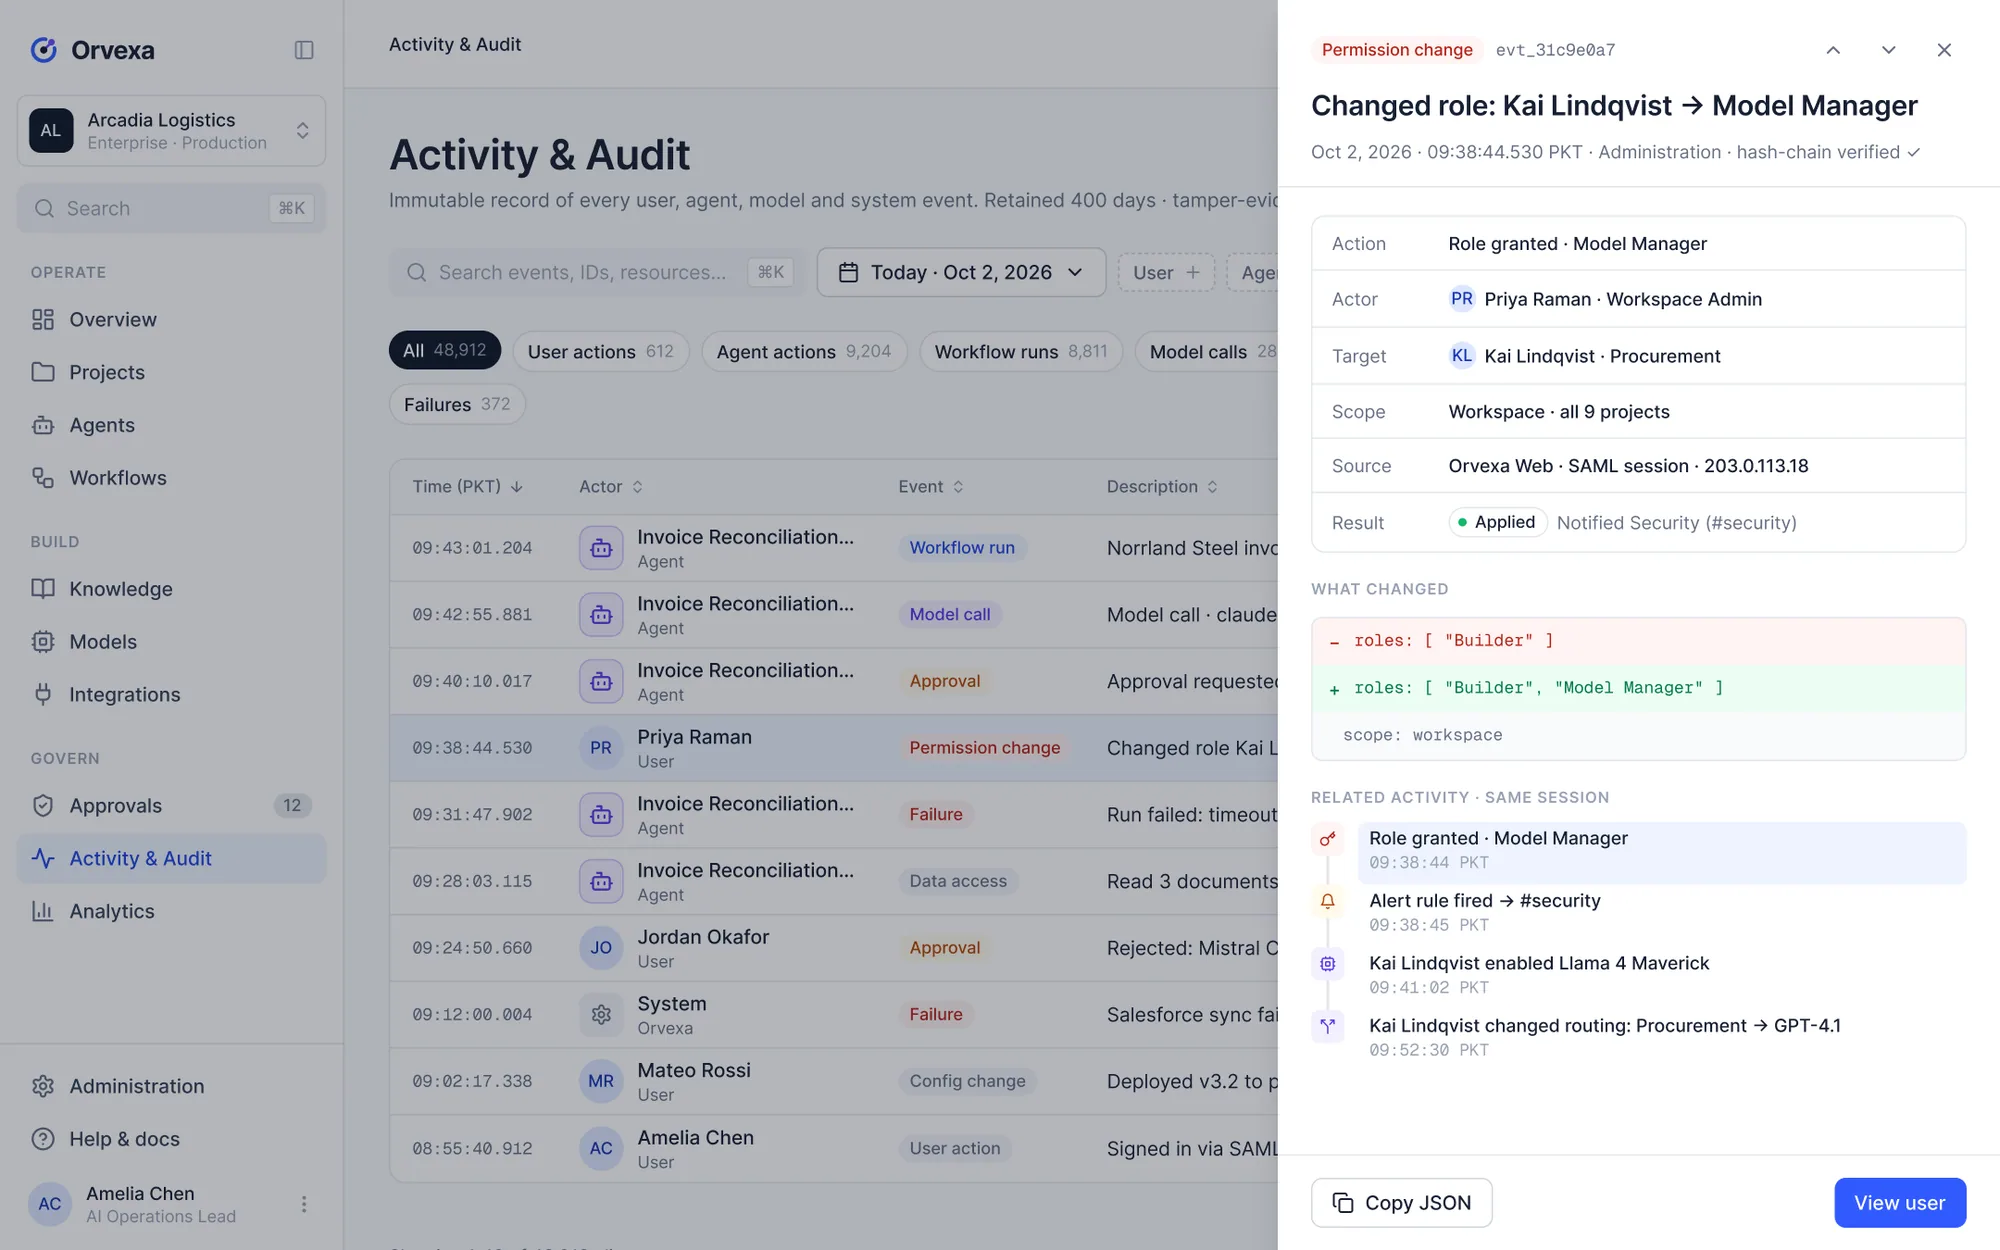Screen dimensions: 2000x1250
Task: Switch to the Agent actions tab
Action: click(804, 351)
